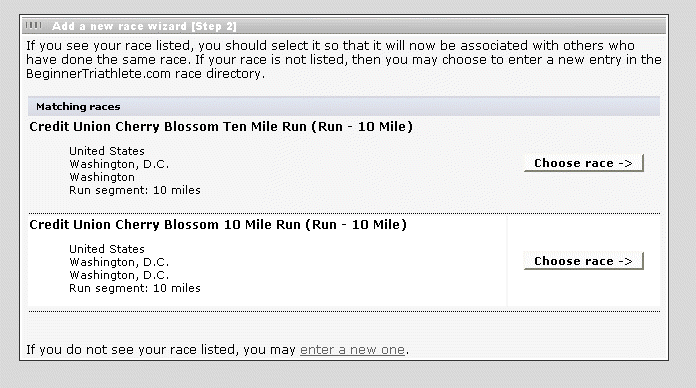Click the 'Add a new race wizard [Step 2]' title
Viewport: 696px width, 388px height.
[x=144, y=26]
